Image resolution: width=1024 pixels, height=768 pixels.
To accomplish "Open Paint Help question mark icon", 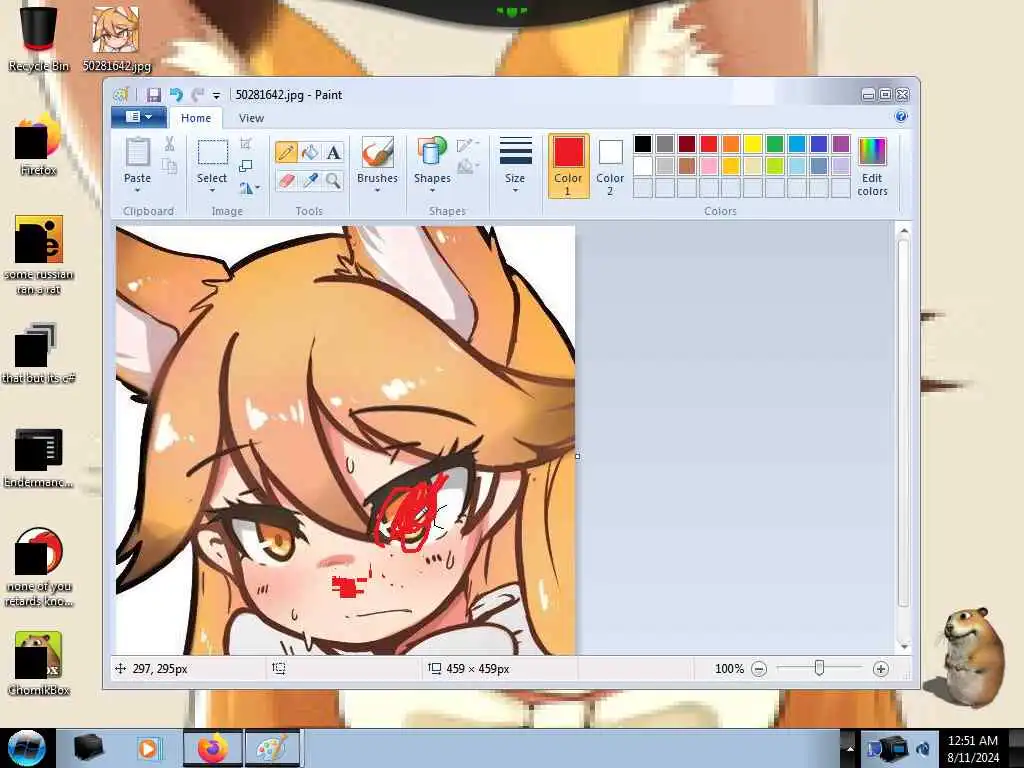I will [x=901, y=117].
